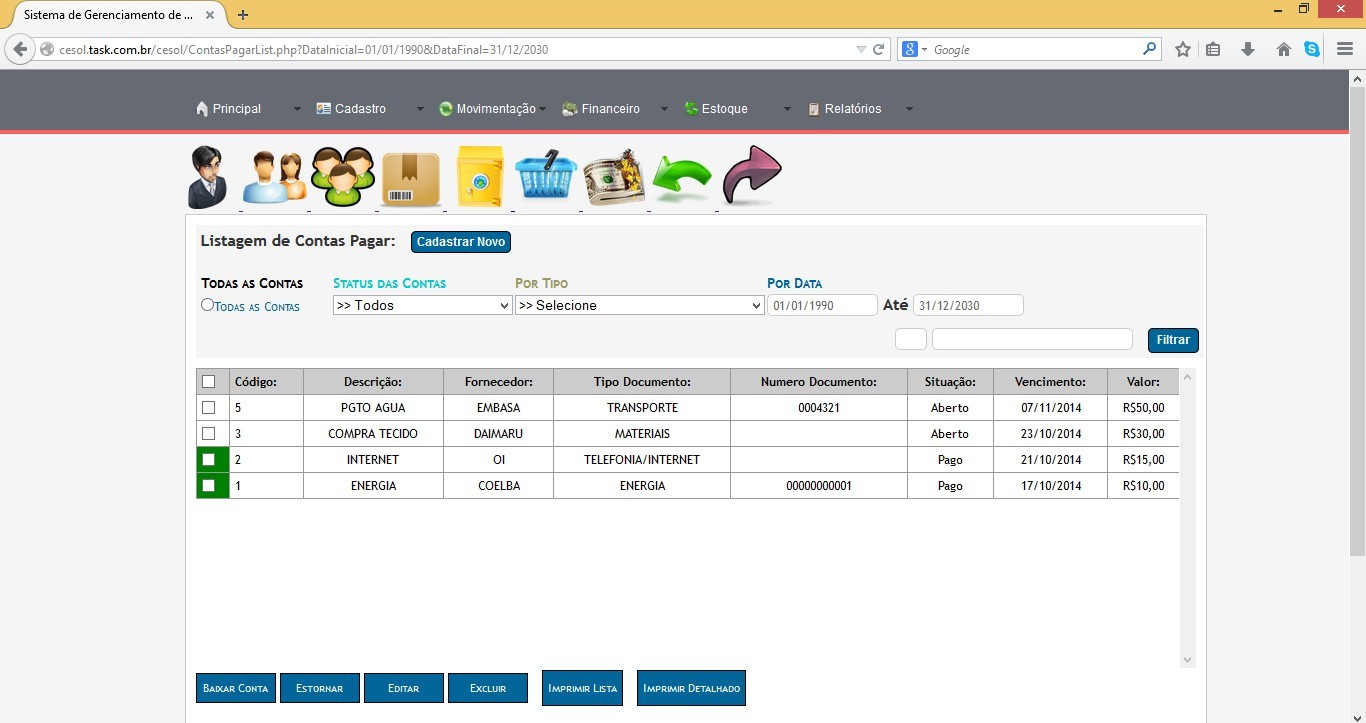This screenshot has height=723, width=1366.
Task: Click the yellow safe icon
Action: point(480,177)
